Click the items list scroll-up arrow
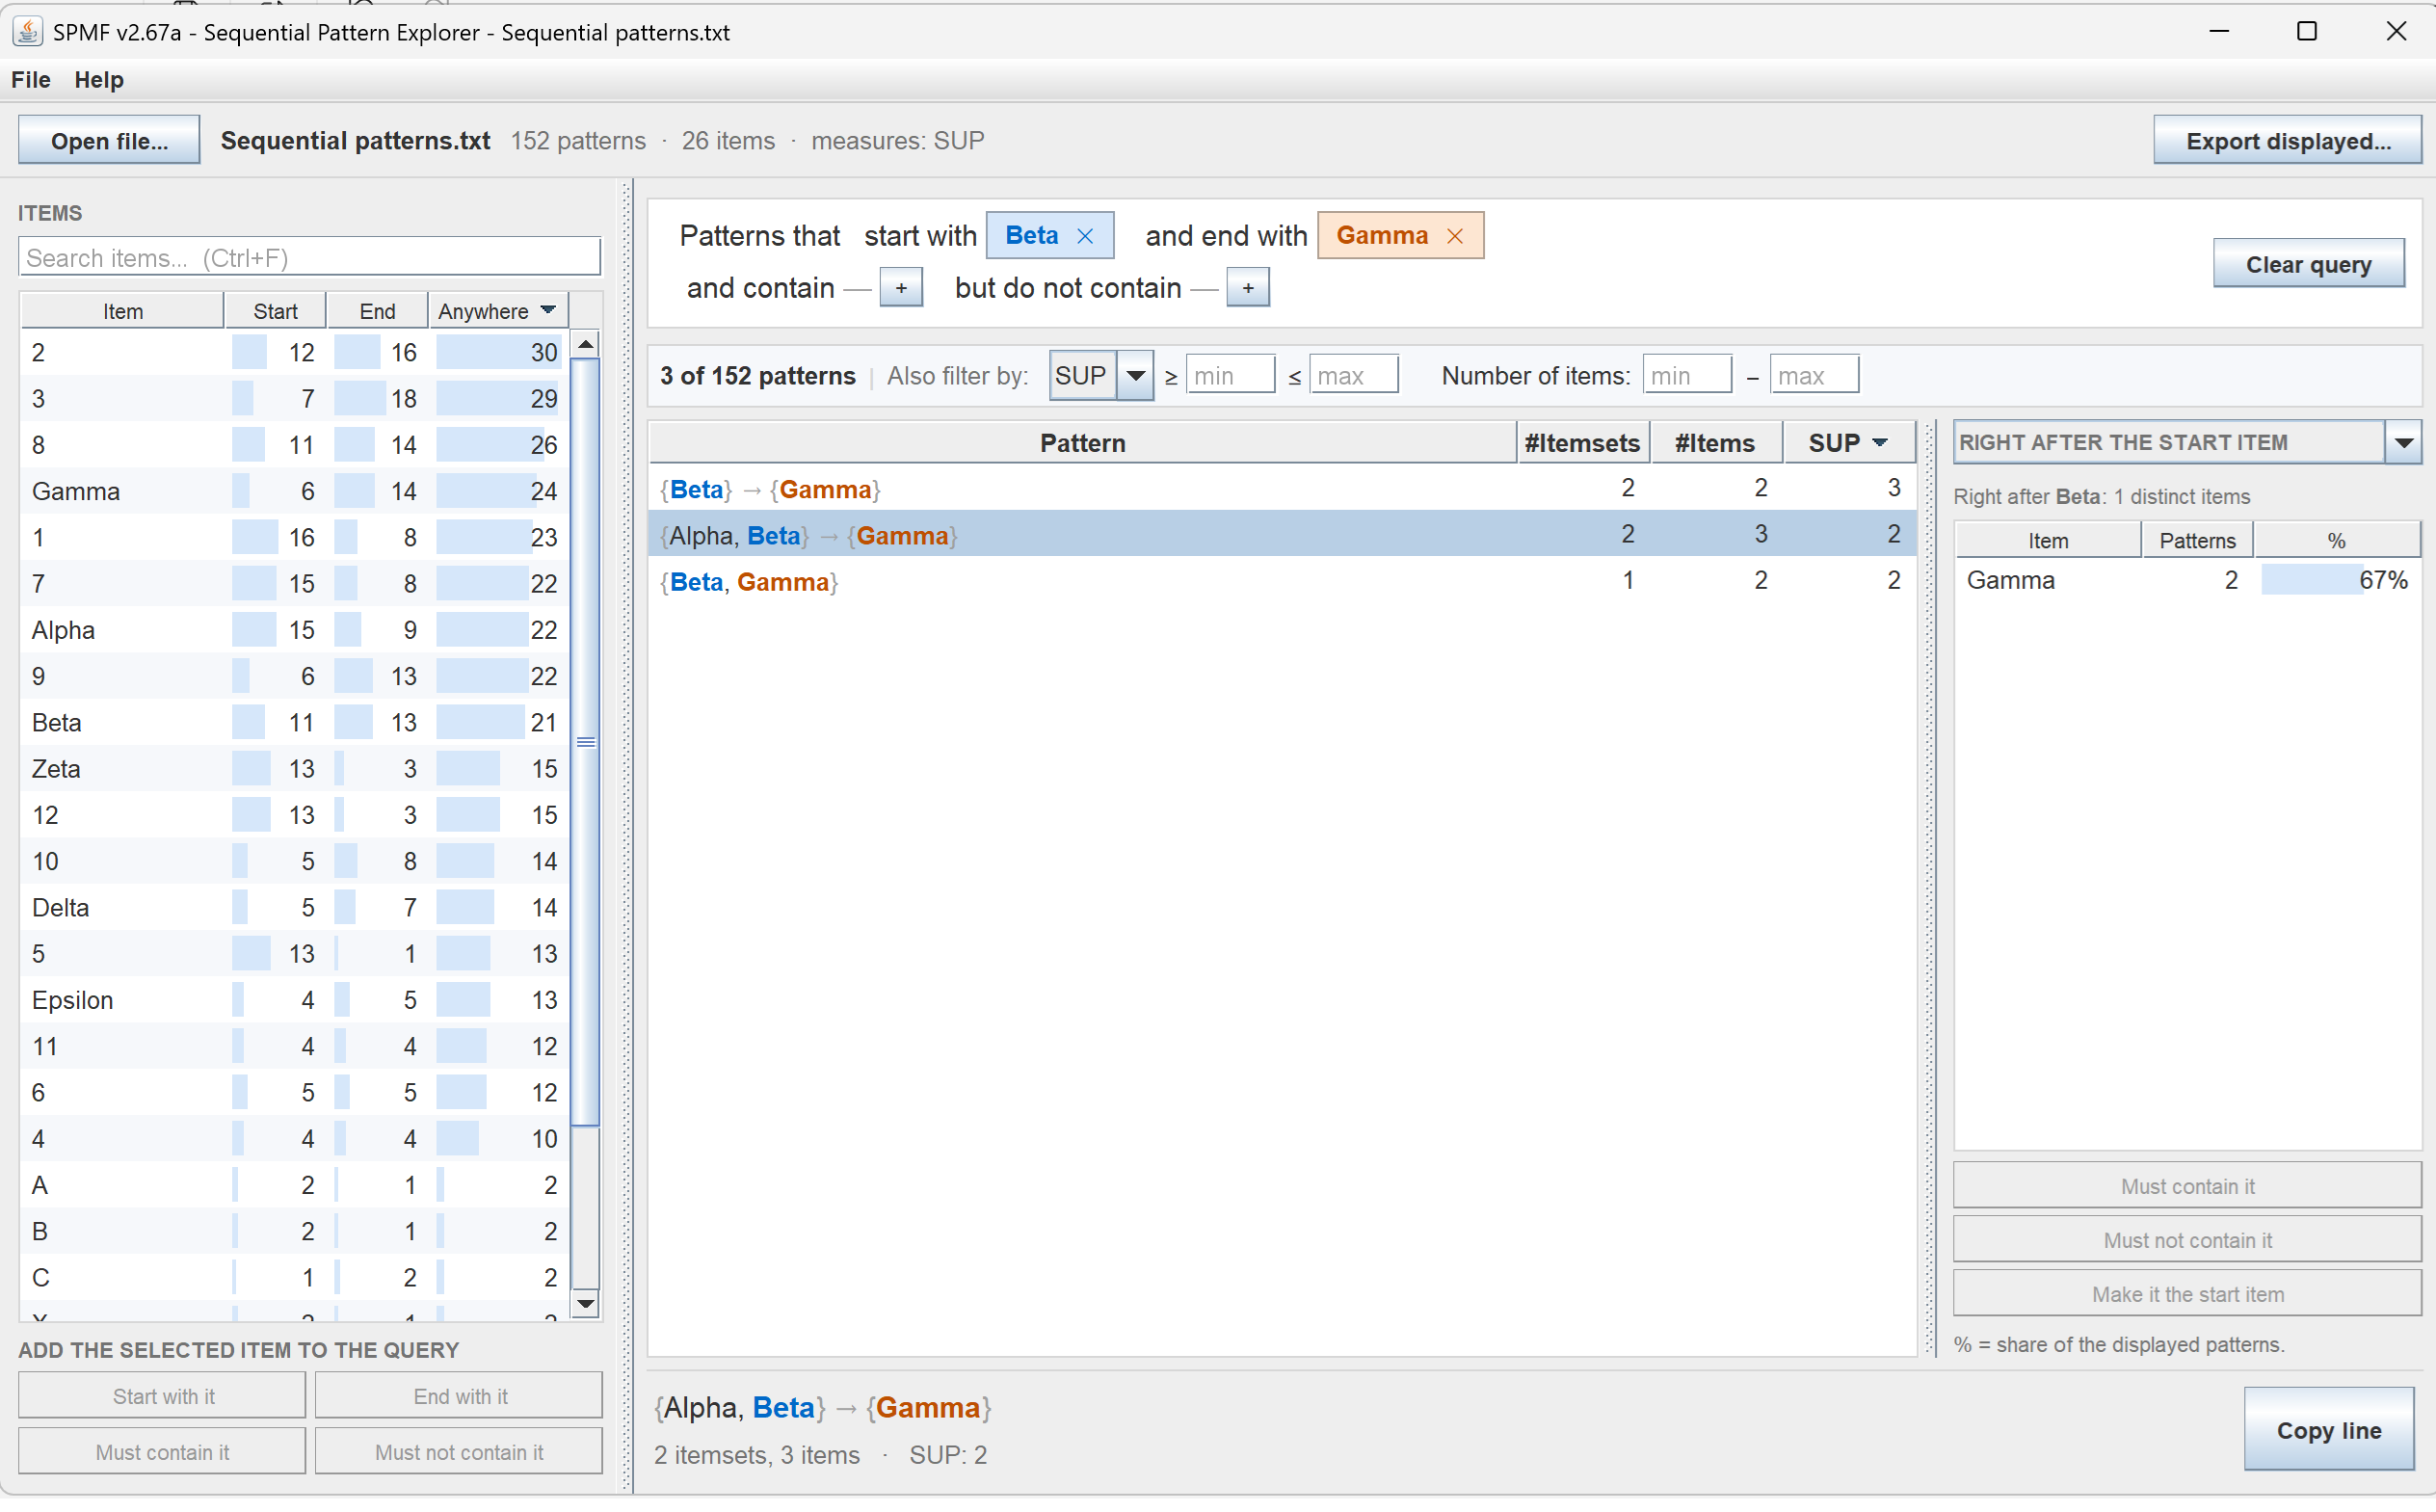The height and width of the screenshot is (1512, 2436). [x=586, y=344]
